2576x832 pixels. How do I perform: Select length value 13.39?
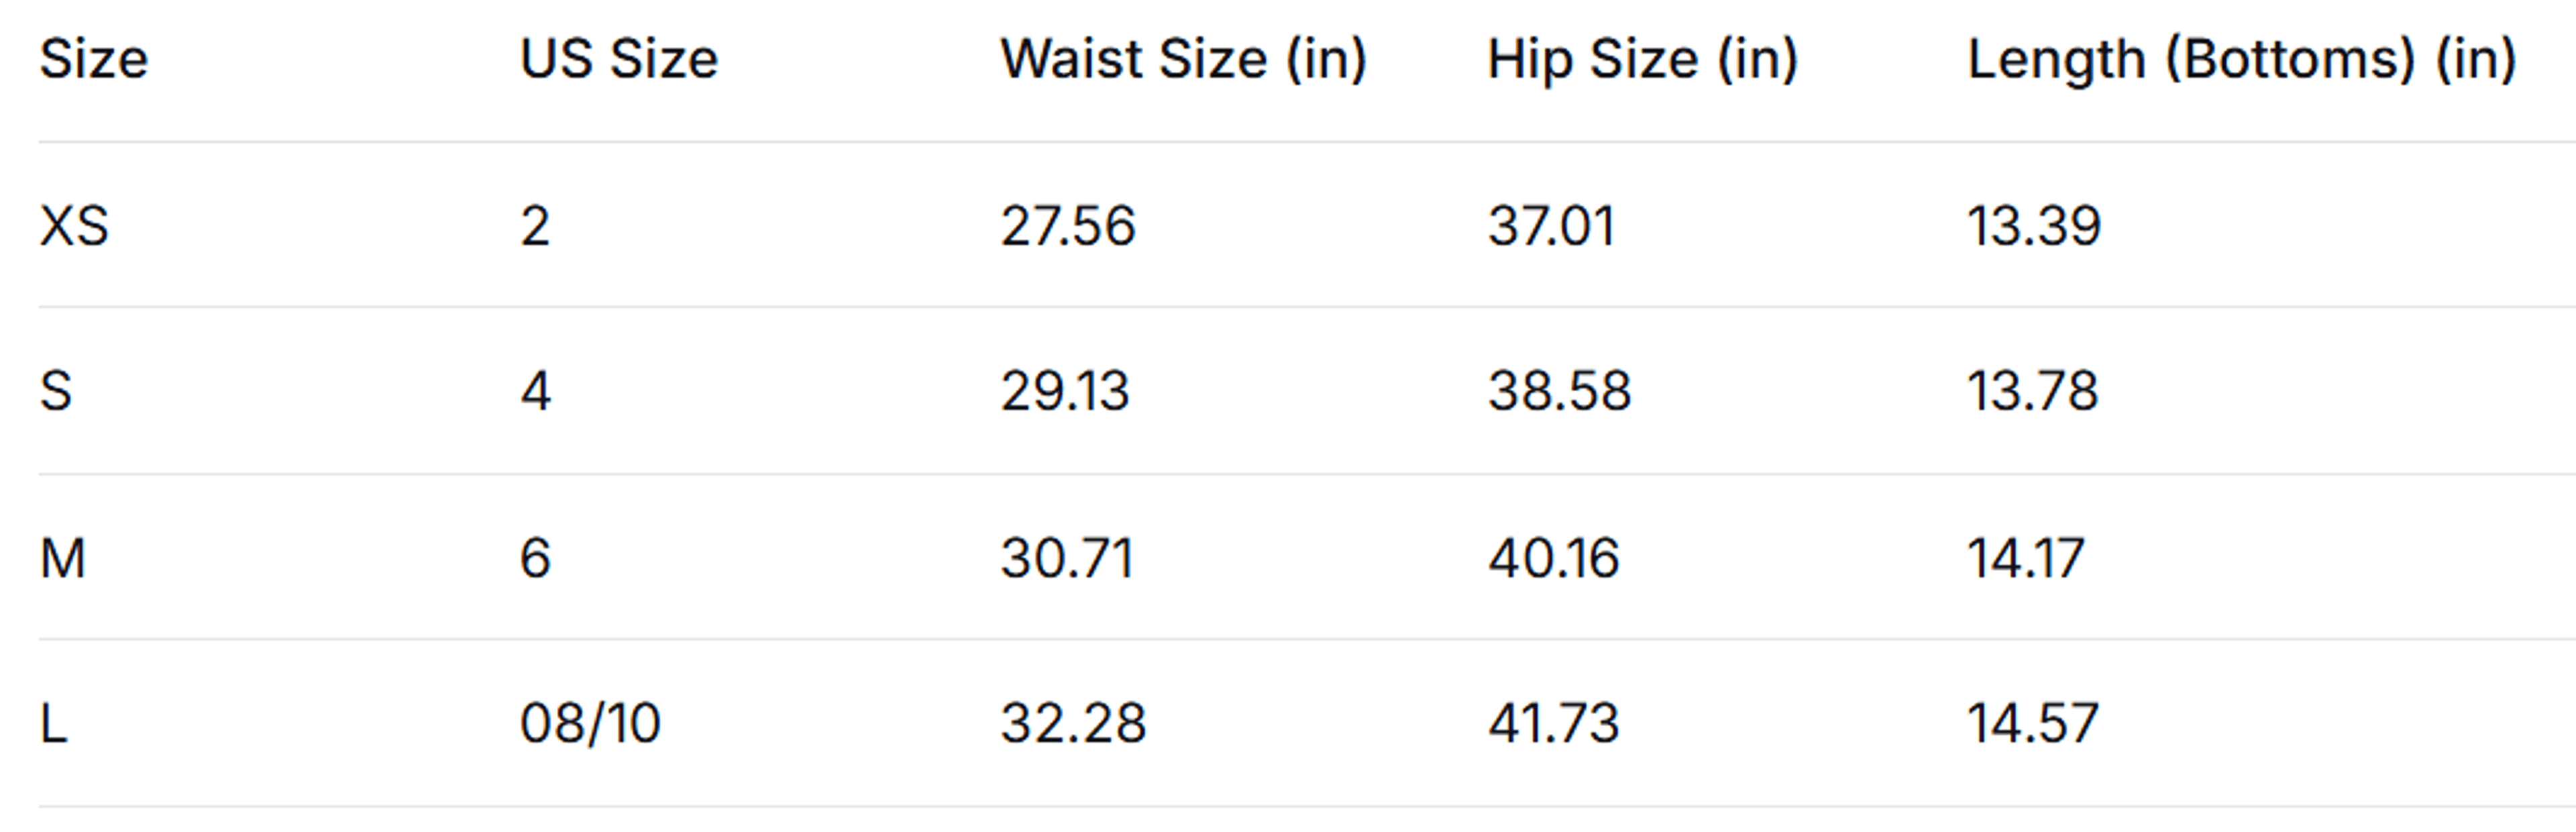point(2034,226)
